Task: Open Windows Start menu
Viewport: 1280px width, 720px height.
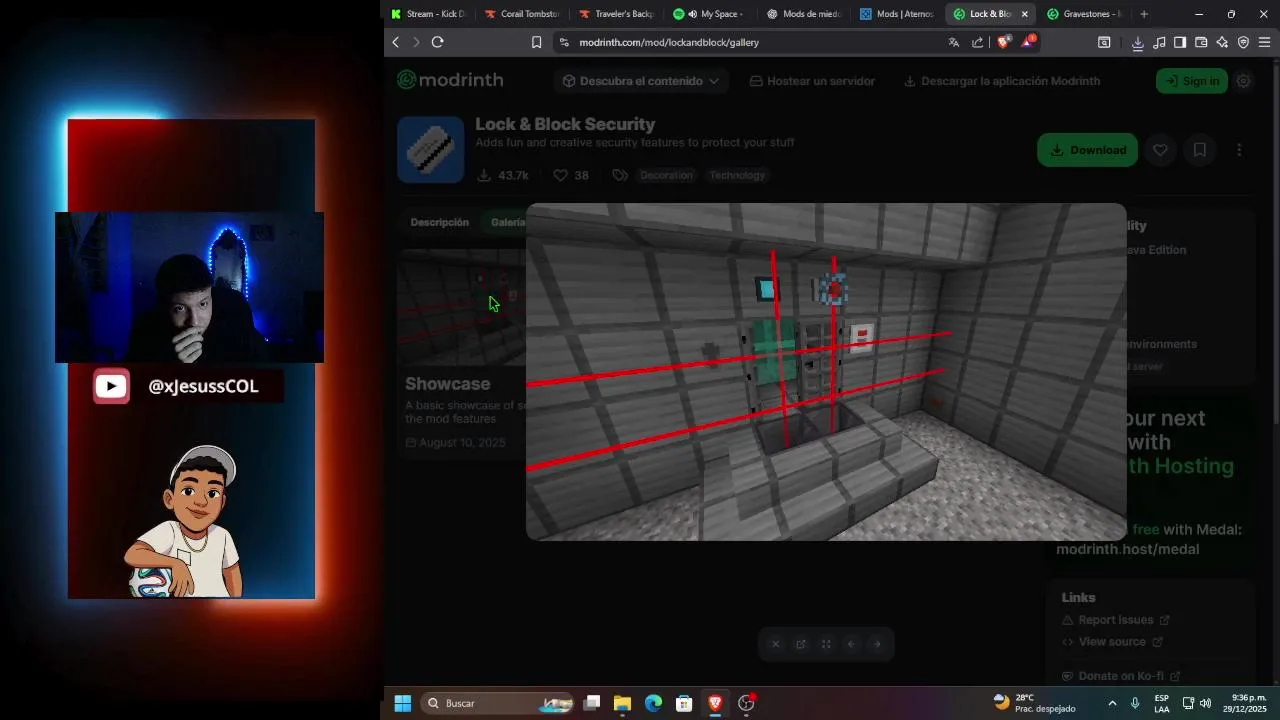Action: click(x=402, y=703)
